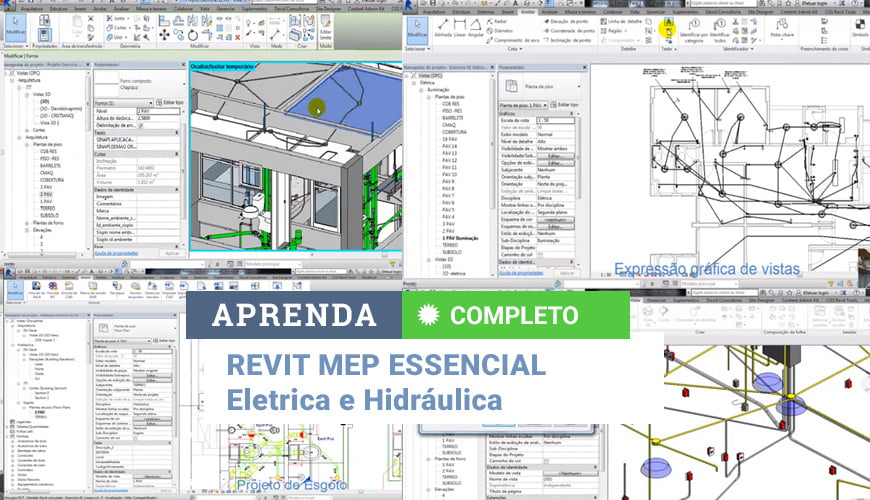Image resolution: width=870 pixels, height=500 pixels.
Task: Open the Anotar ribbon tab in top-right window
Action: pos(528,12)
